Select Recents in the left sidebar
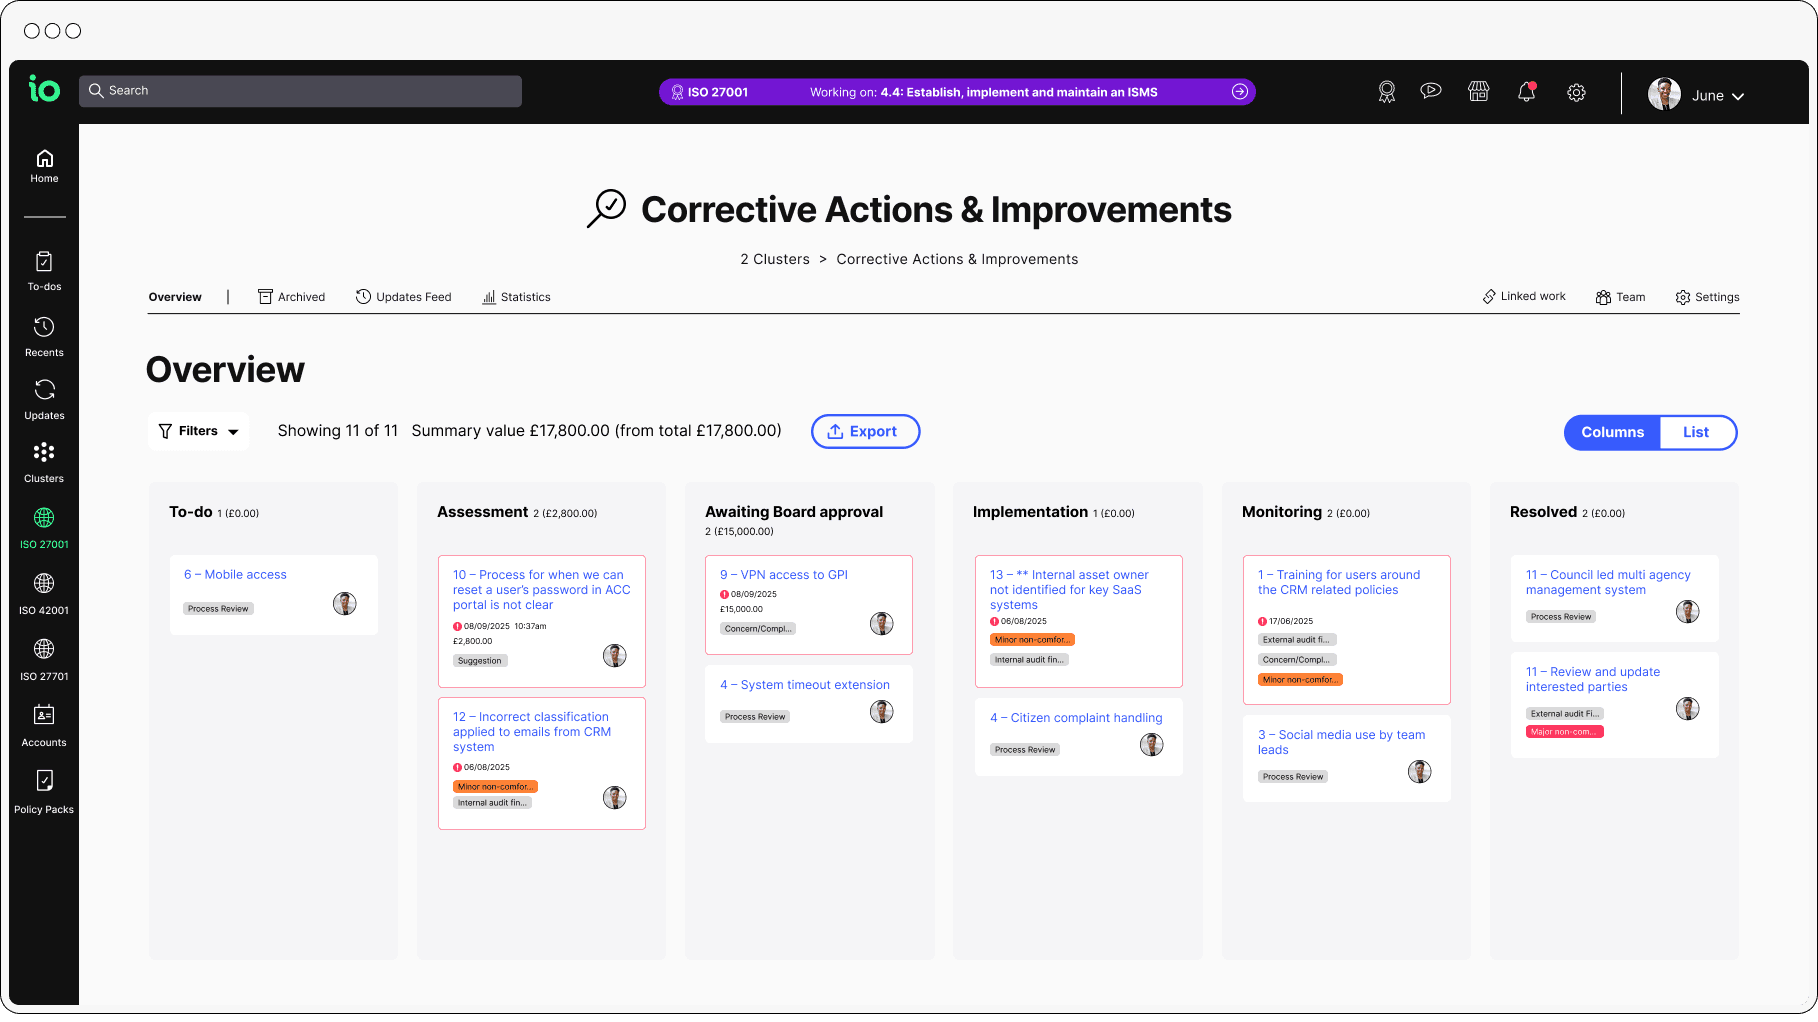 pos(44,334)
